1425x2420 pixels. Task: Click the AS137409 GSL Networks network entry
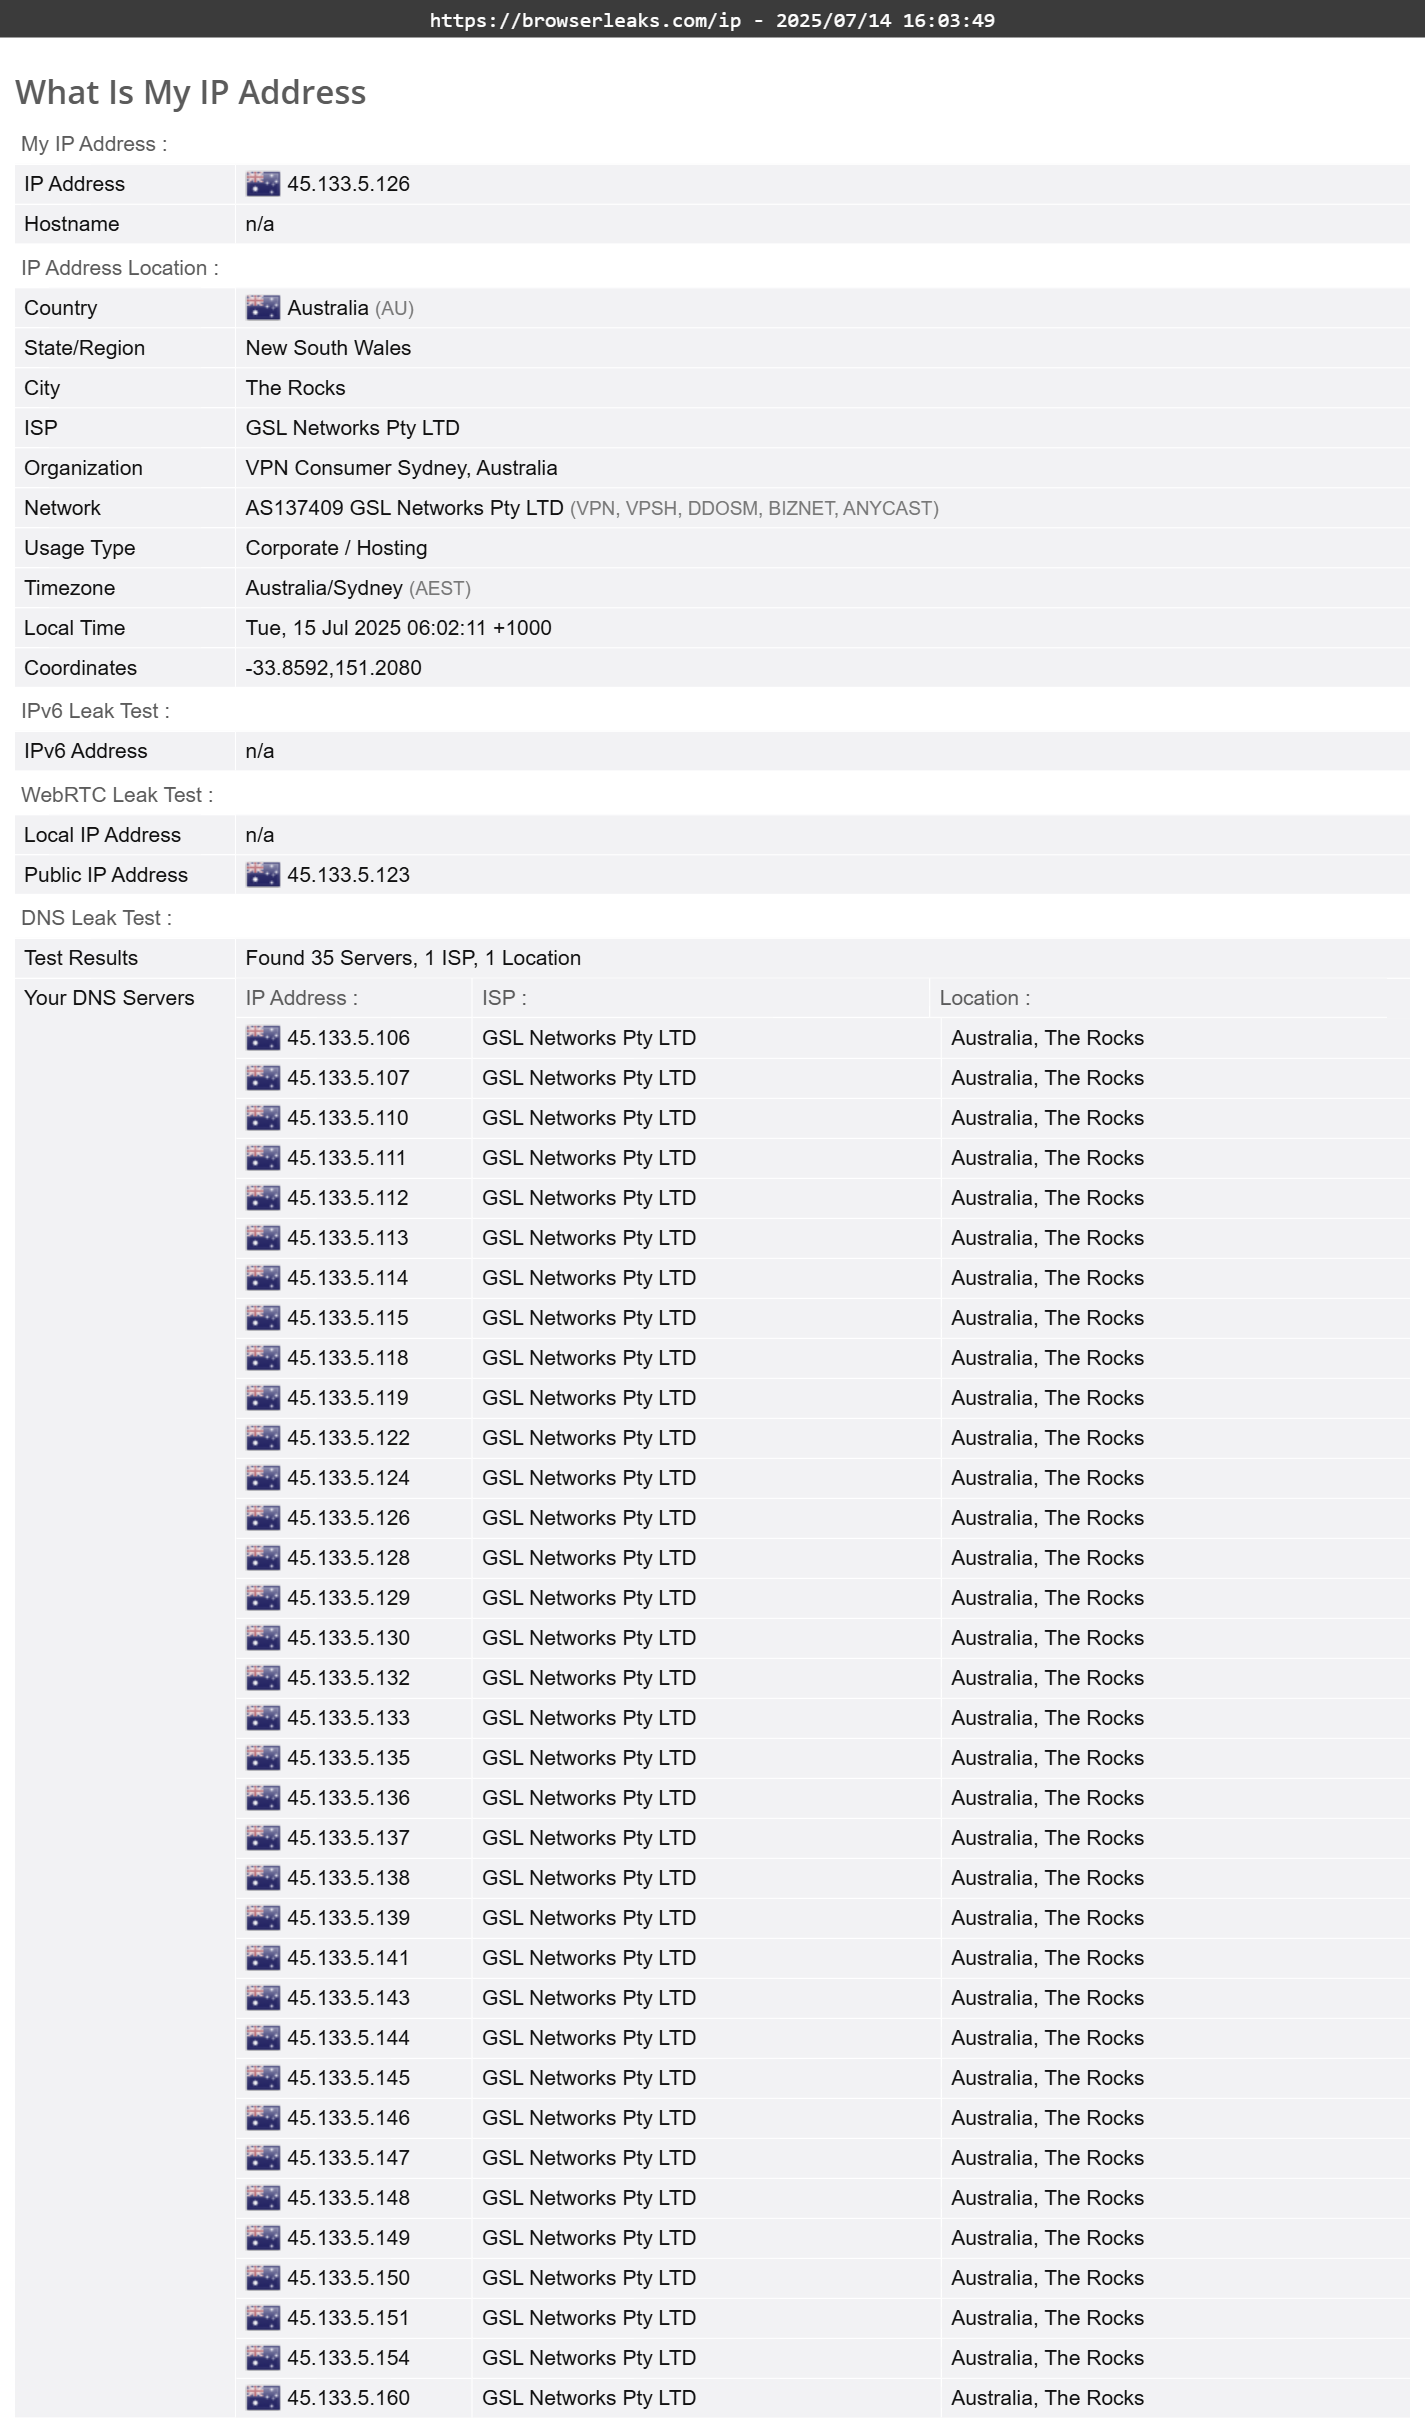[404, 508]
